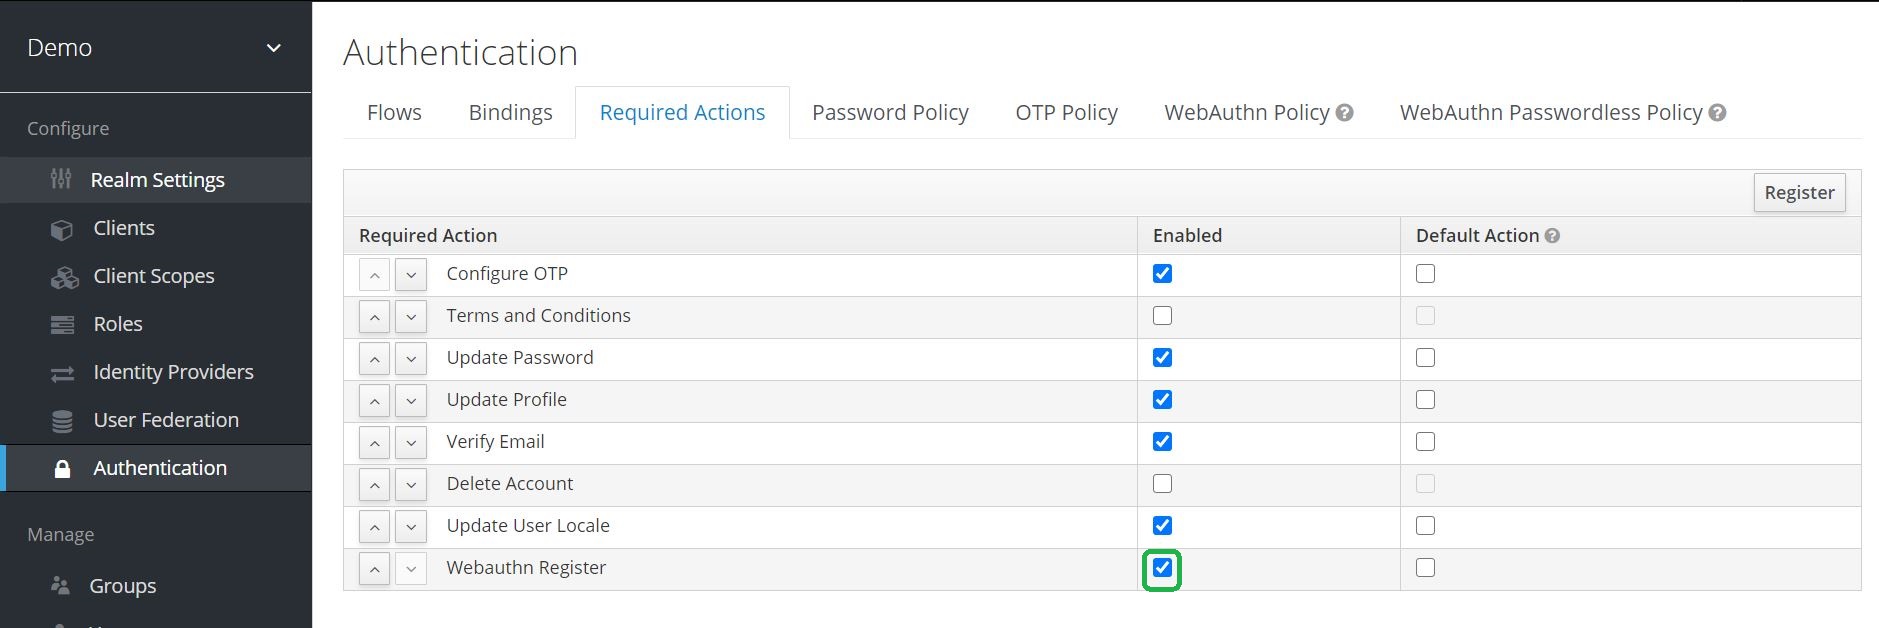Set Verify Email as default action

click(1425, 442)
